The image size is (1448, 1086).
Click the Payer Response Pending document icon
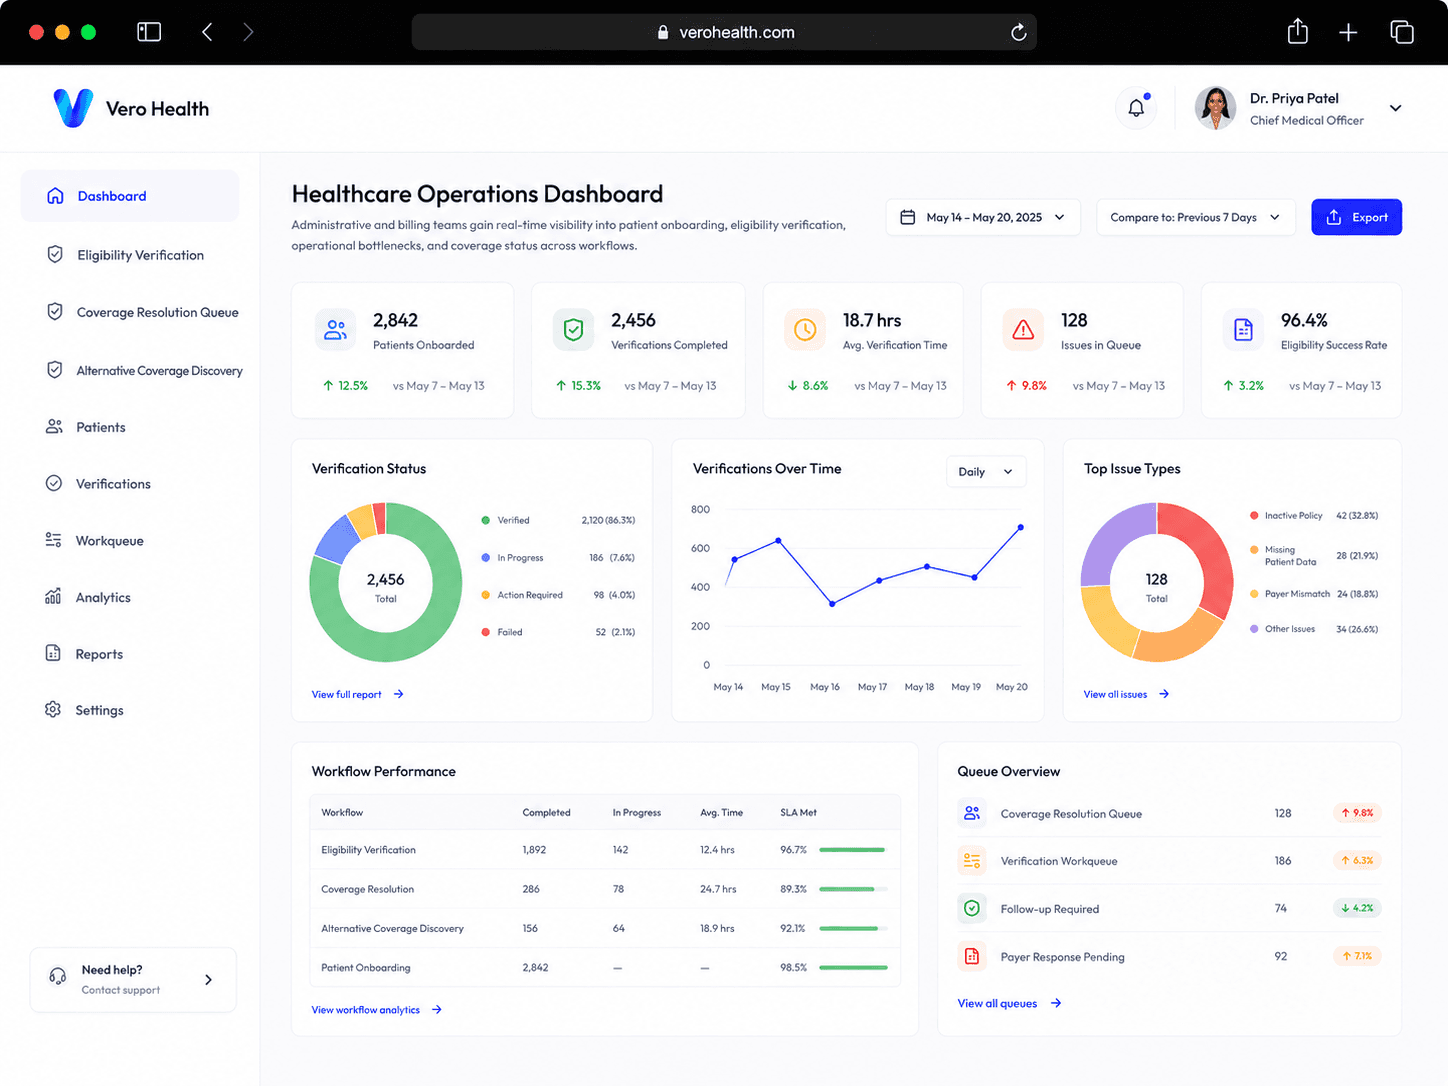971,956
